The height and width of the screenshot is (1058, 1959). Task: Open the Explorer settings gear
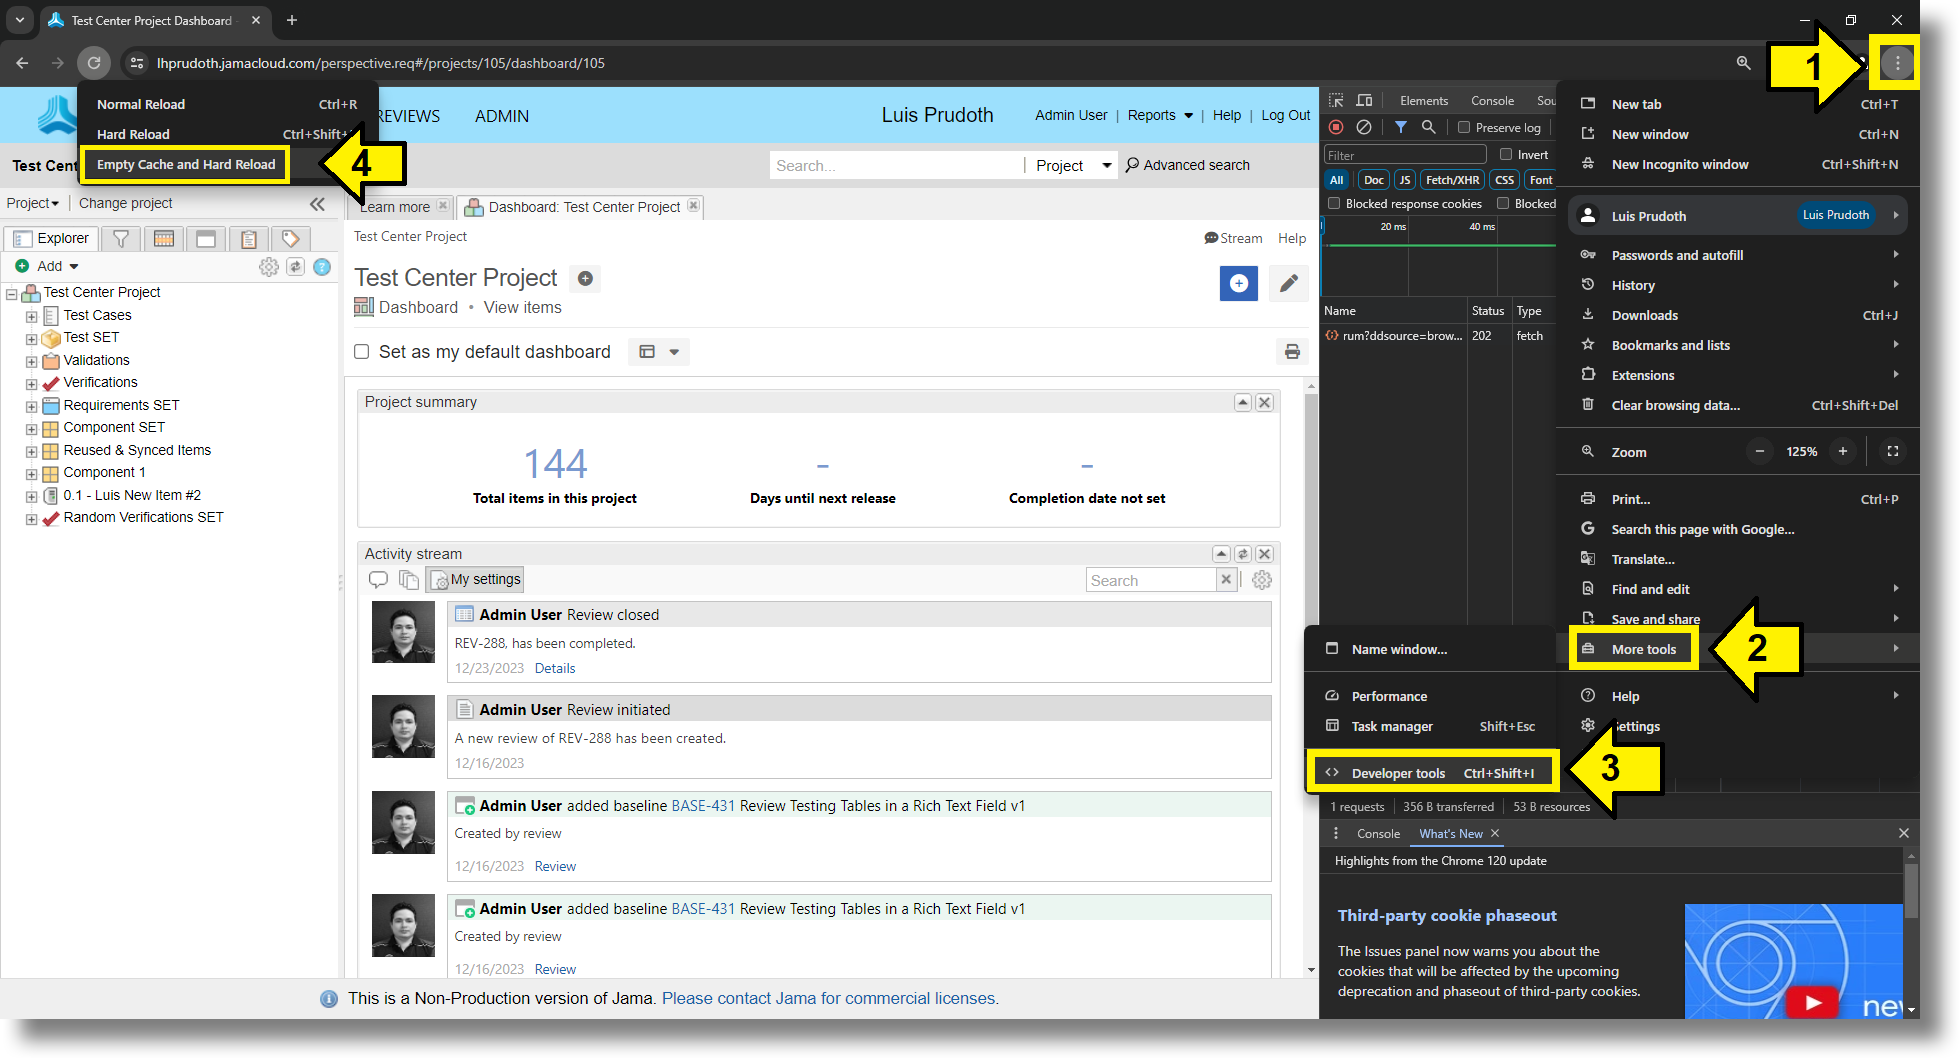[268, 267]
